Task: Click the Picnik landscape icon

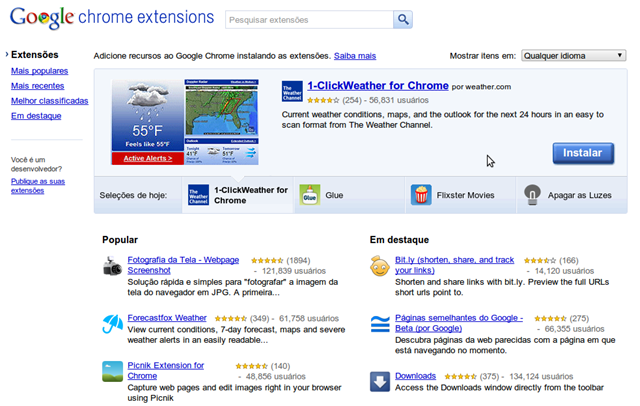Action: 112,371
